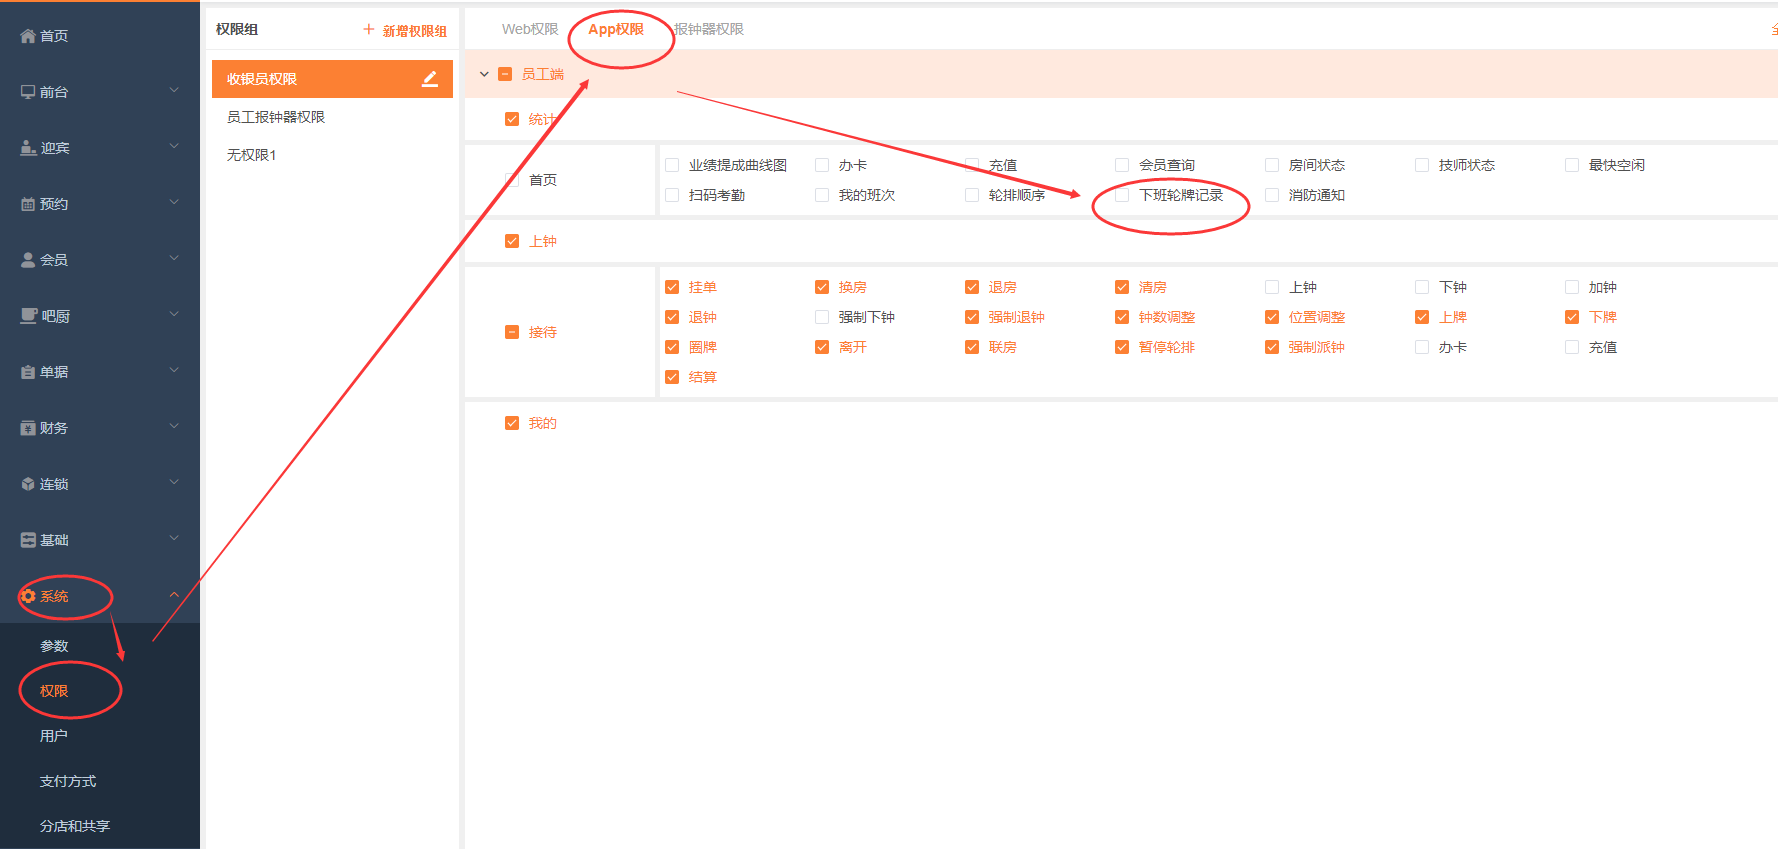Uncheck the 挂单 checkbox
This screenshot has width=1778, height=849.
click(672, 287)
